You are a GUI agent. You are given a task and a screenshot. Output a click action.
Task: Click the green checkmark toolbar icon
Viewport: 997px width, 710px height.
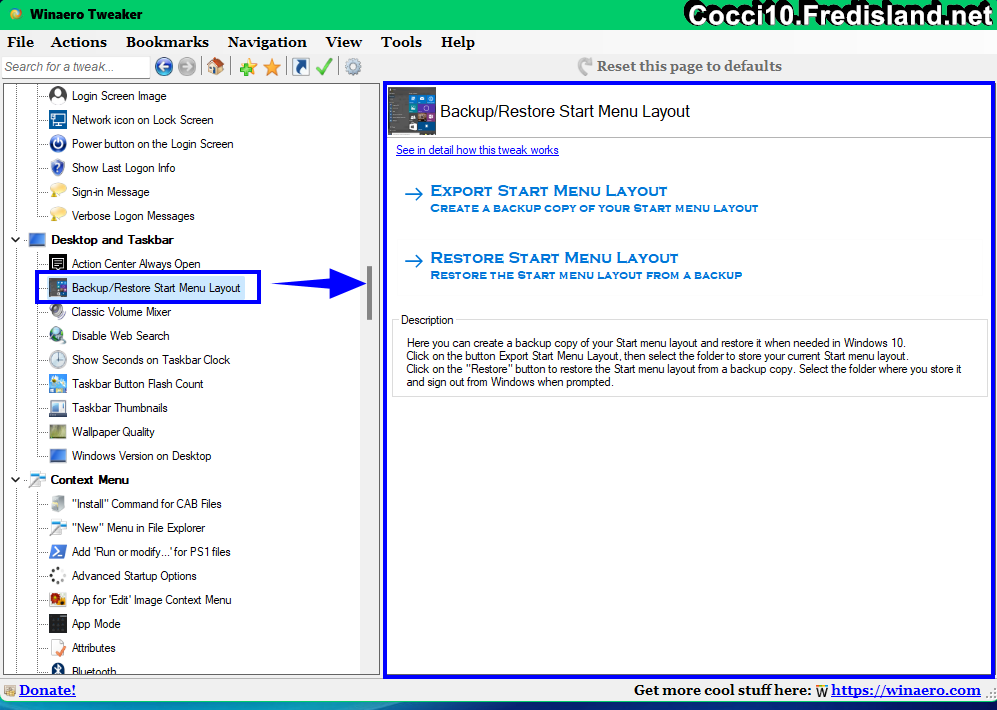pos(324,66)
